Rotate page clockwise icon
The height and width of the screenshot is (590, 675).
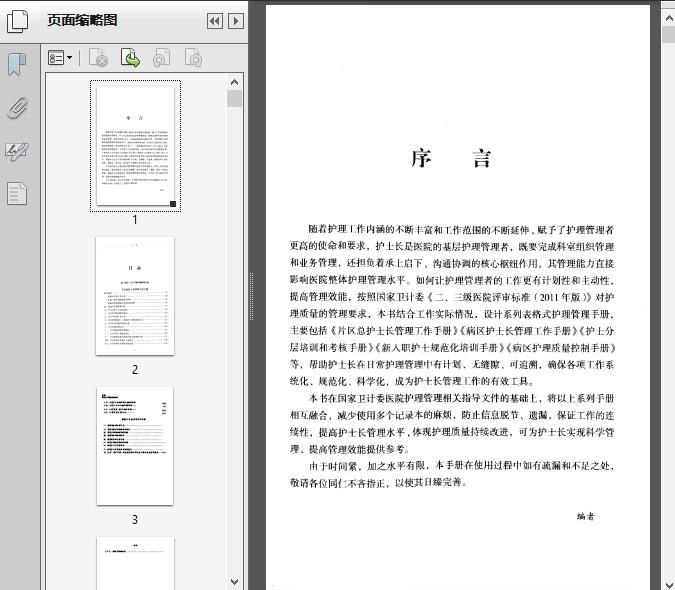pos(193,58)
